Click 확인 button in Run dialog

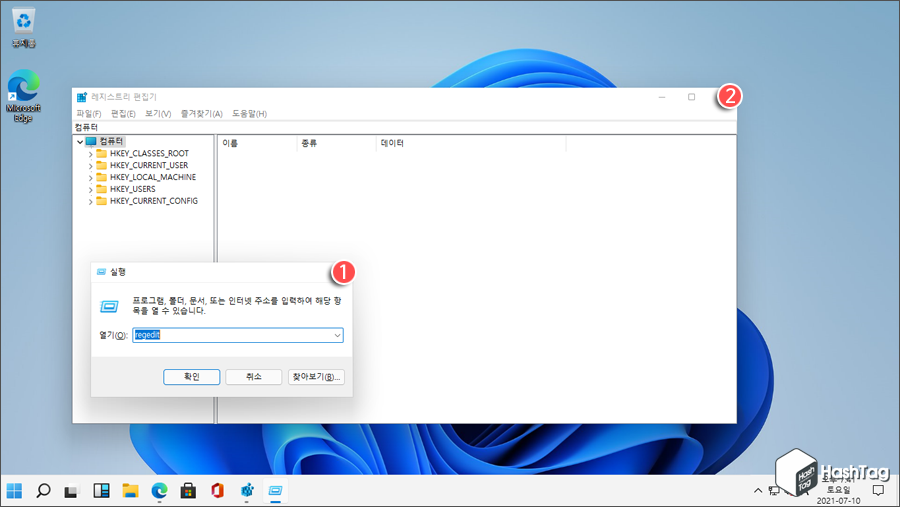click(192, 377)
